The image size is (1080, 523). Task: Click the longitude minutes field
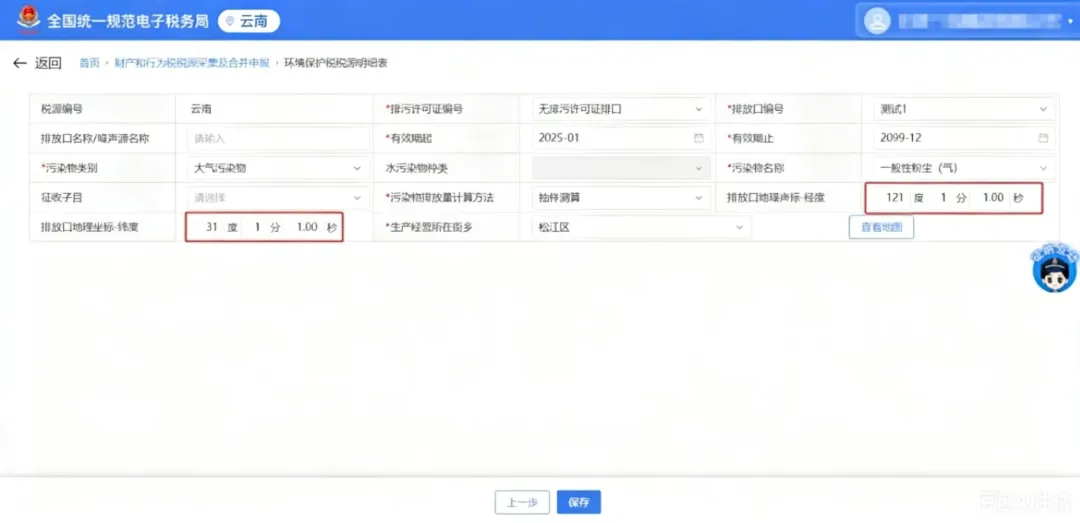943,198
